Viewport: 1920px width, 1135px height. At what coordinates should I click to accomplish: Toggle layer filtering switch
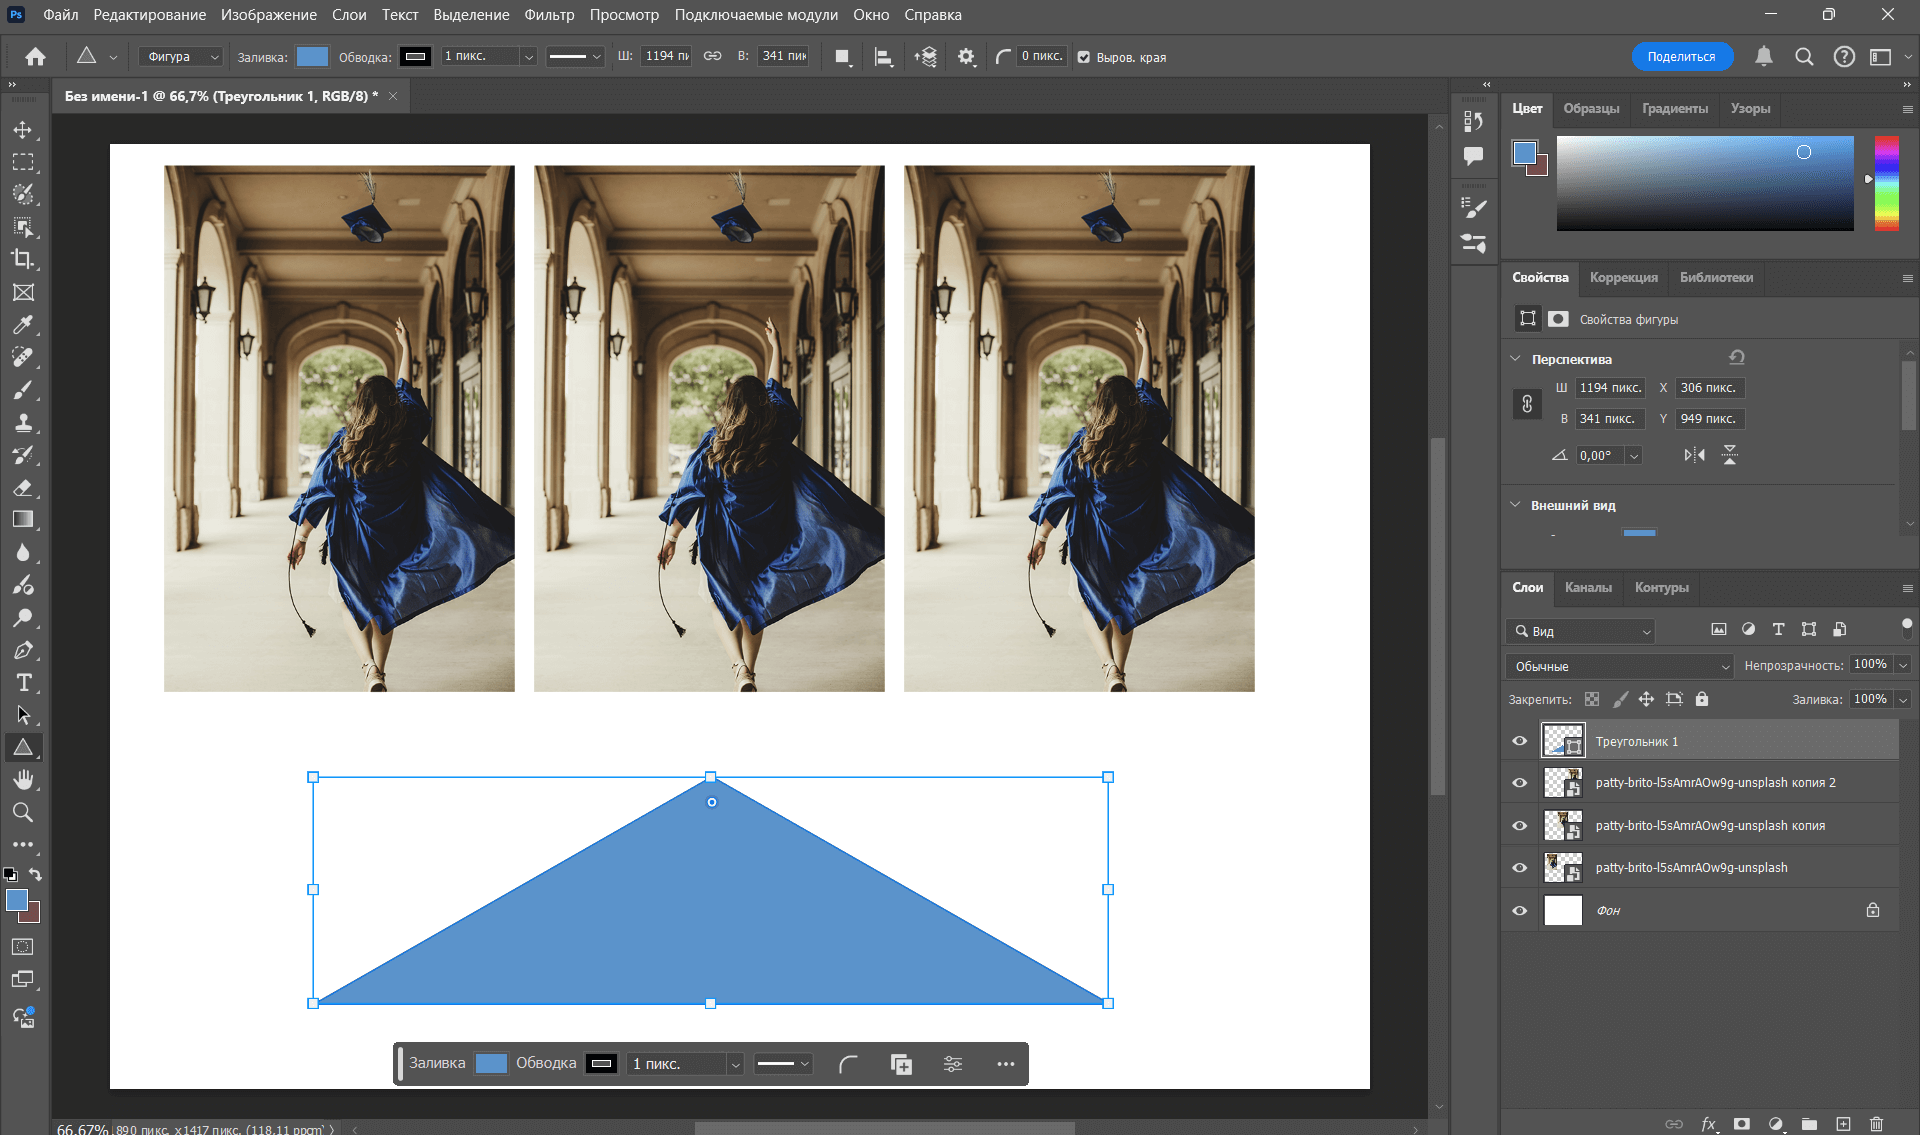1906,628
